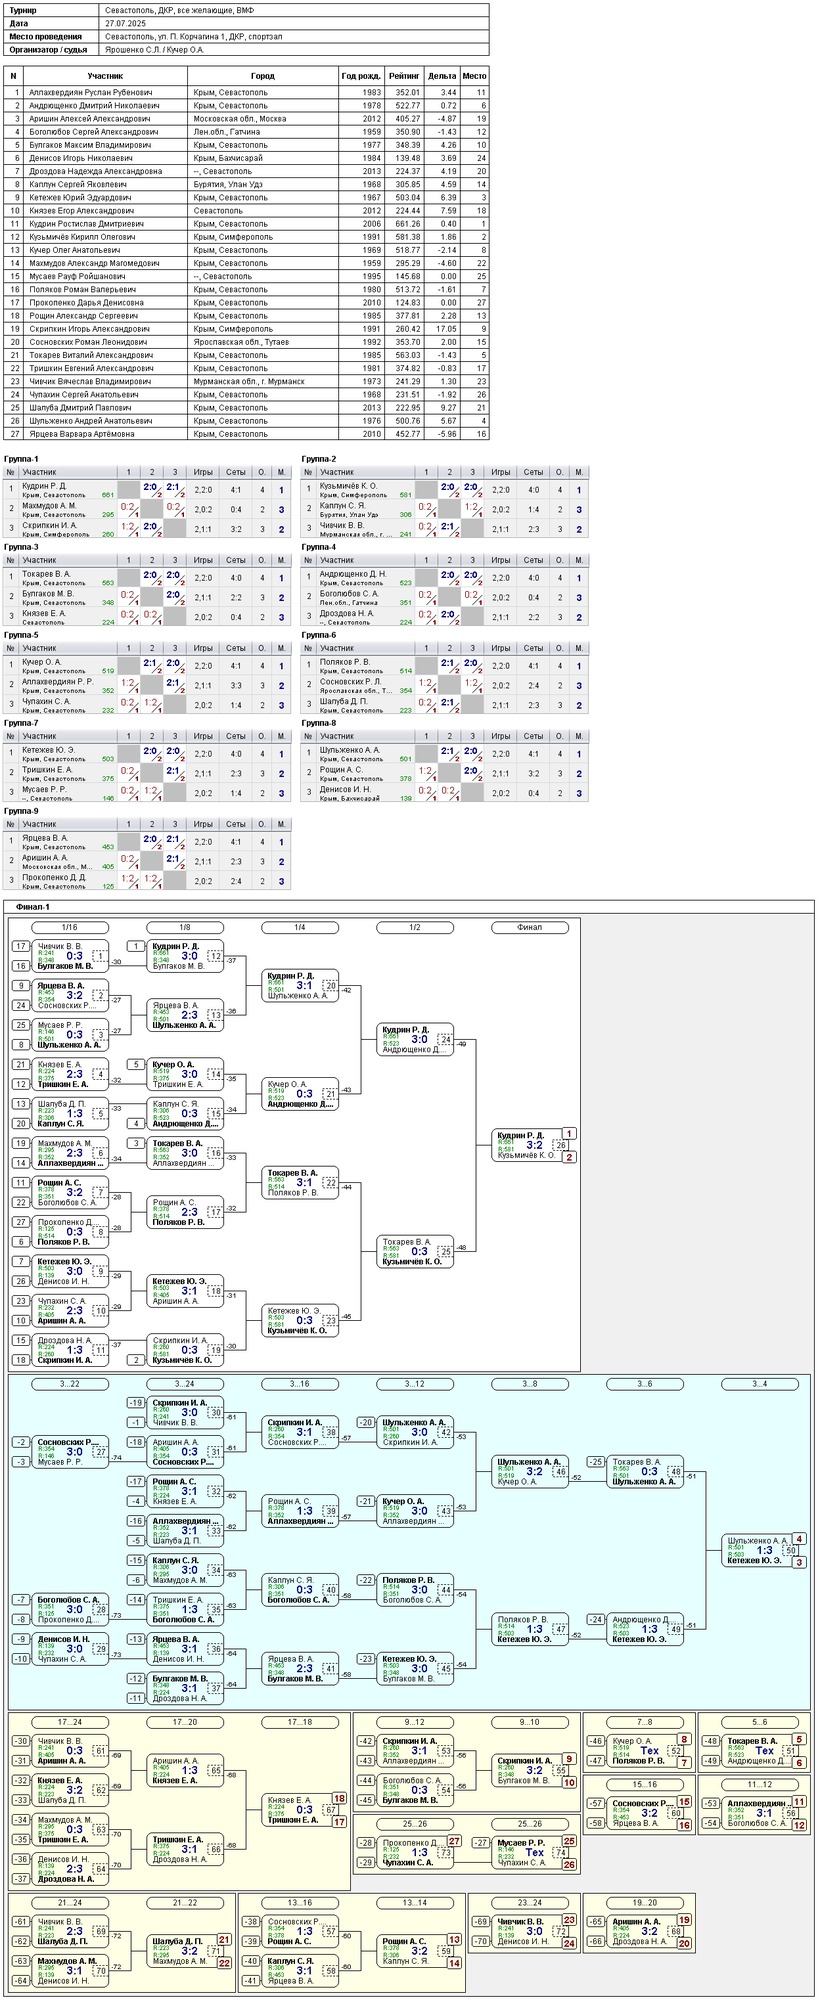Select "Токарев В. А." in the Группа-3 table
The image size is (818, 2000).
tap(46, 574)
